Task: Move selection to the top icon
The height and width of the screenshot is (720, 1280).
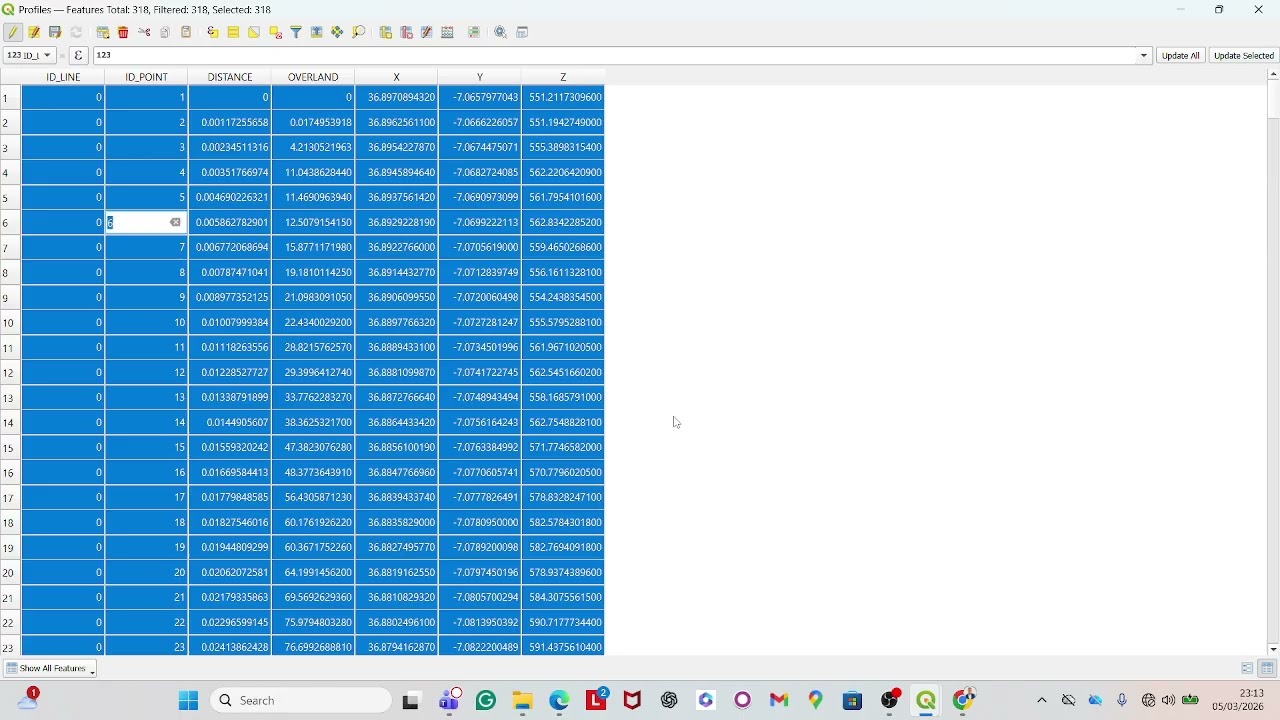Action: pyautogui.click(x=317, y=32)
